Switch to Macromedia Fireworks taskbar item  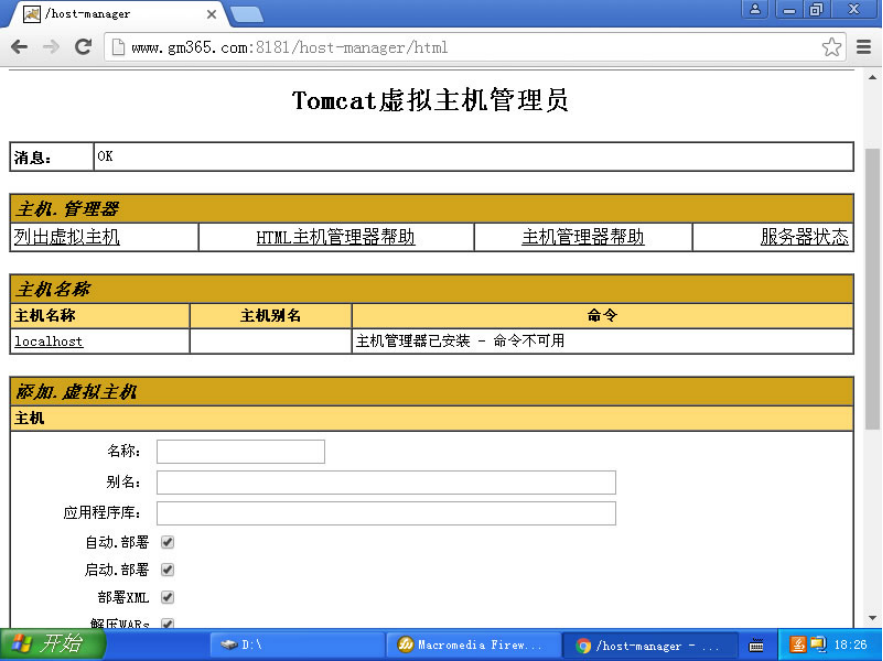(x=473, y=645)
